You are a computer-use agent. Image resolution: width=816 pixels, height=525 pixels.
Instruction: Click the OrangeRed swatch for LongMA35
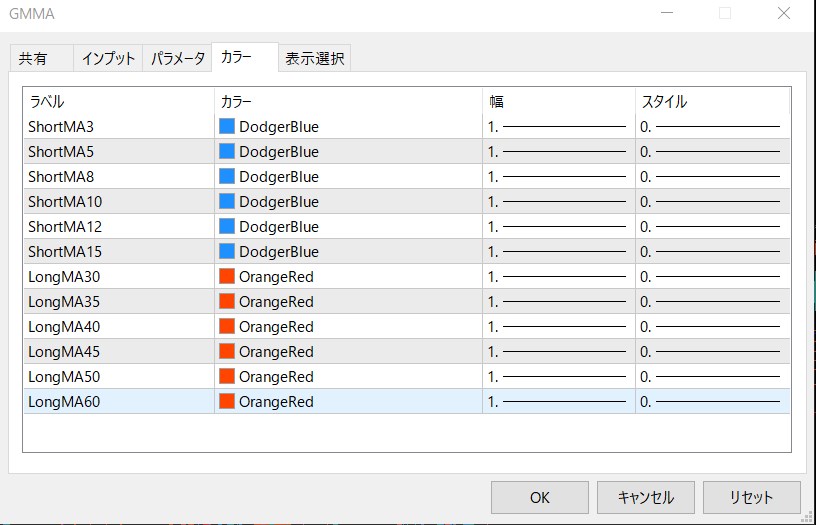coord(227,301)
